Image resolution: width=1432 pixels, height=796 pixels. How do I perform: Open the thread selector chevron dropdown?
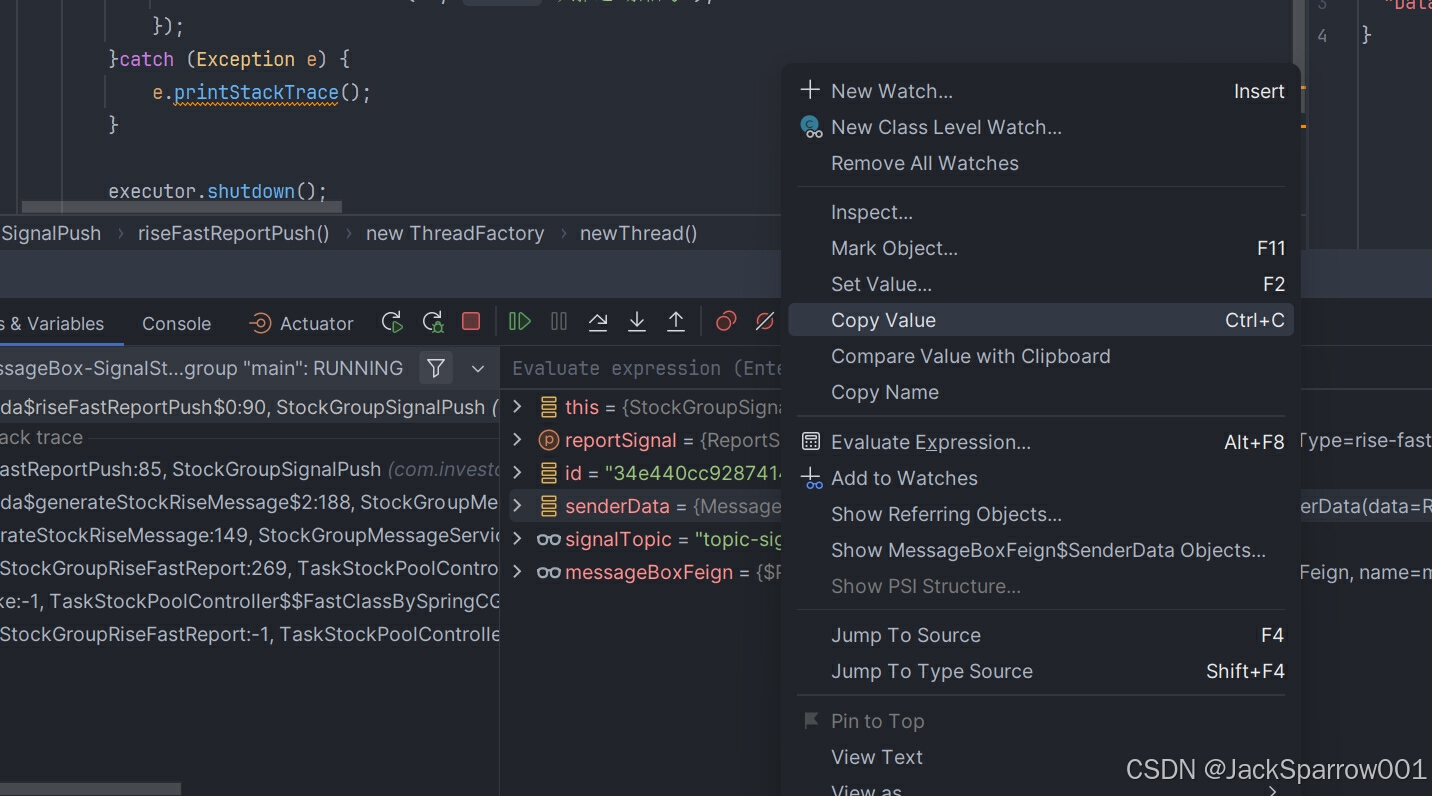pyautogui.click(x=477, y=368)
